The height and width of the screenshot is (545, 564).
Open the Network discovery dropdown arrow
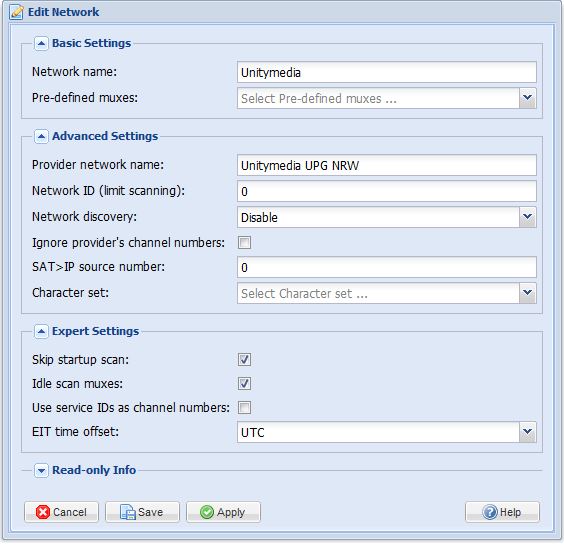[527, 217]
